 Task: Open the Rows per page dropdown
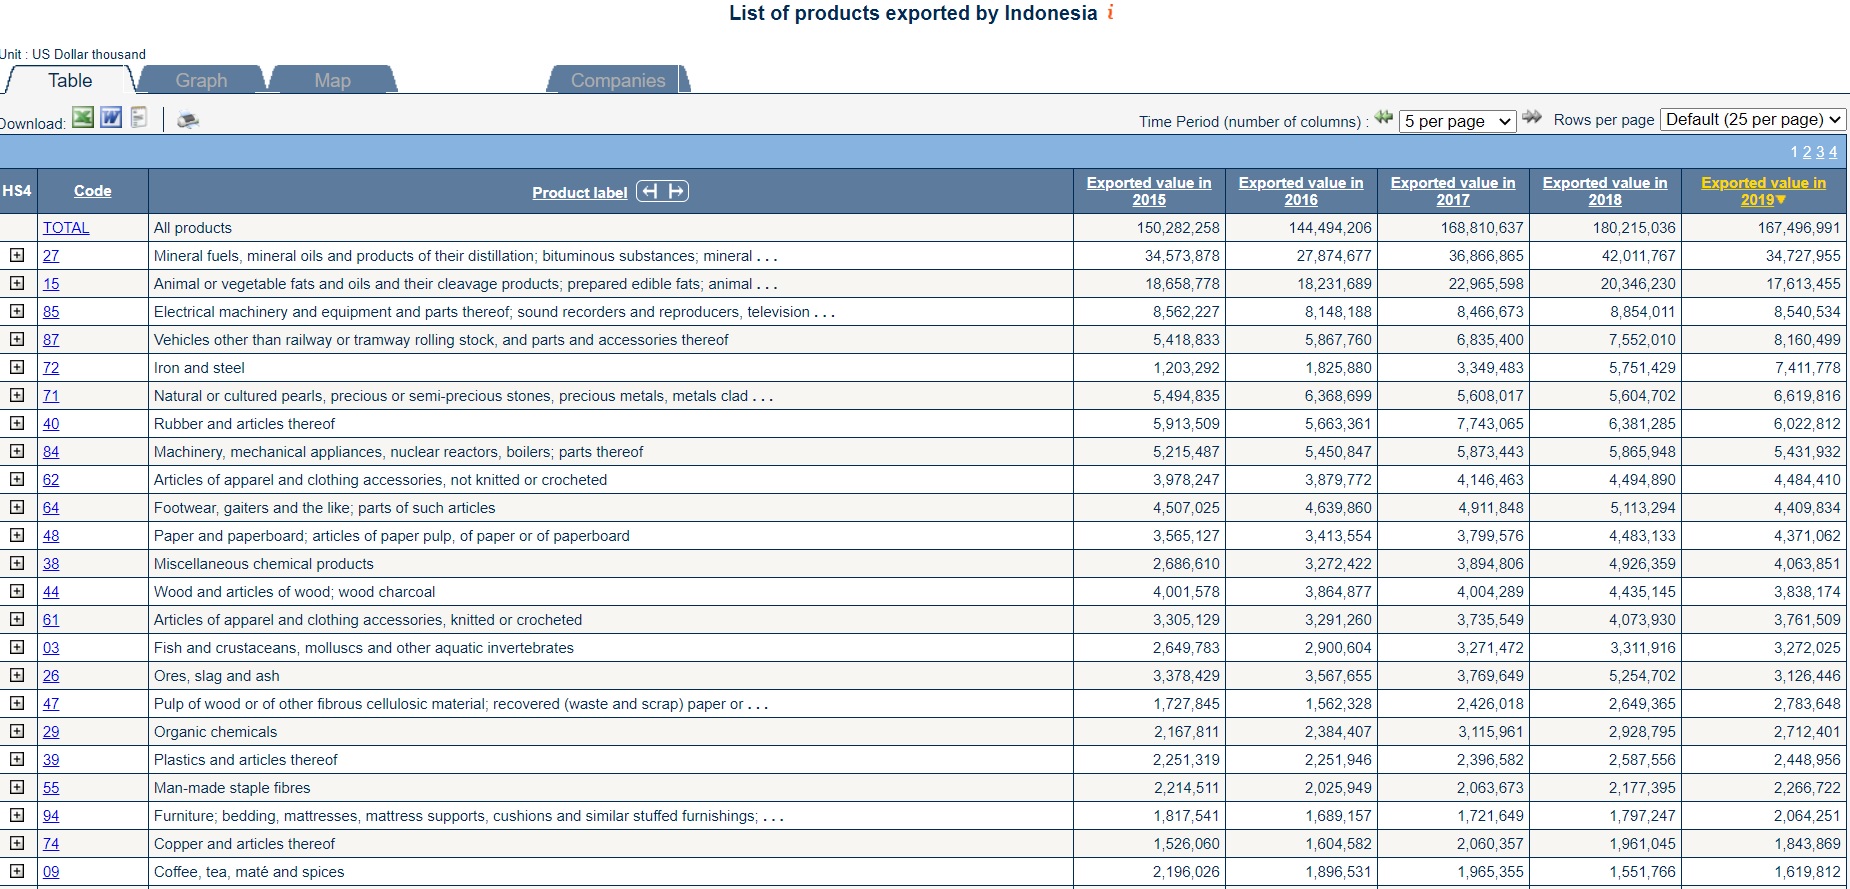[x=1752, y=119]
